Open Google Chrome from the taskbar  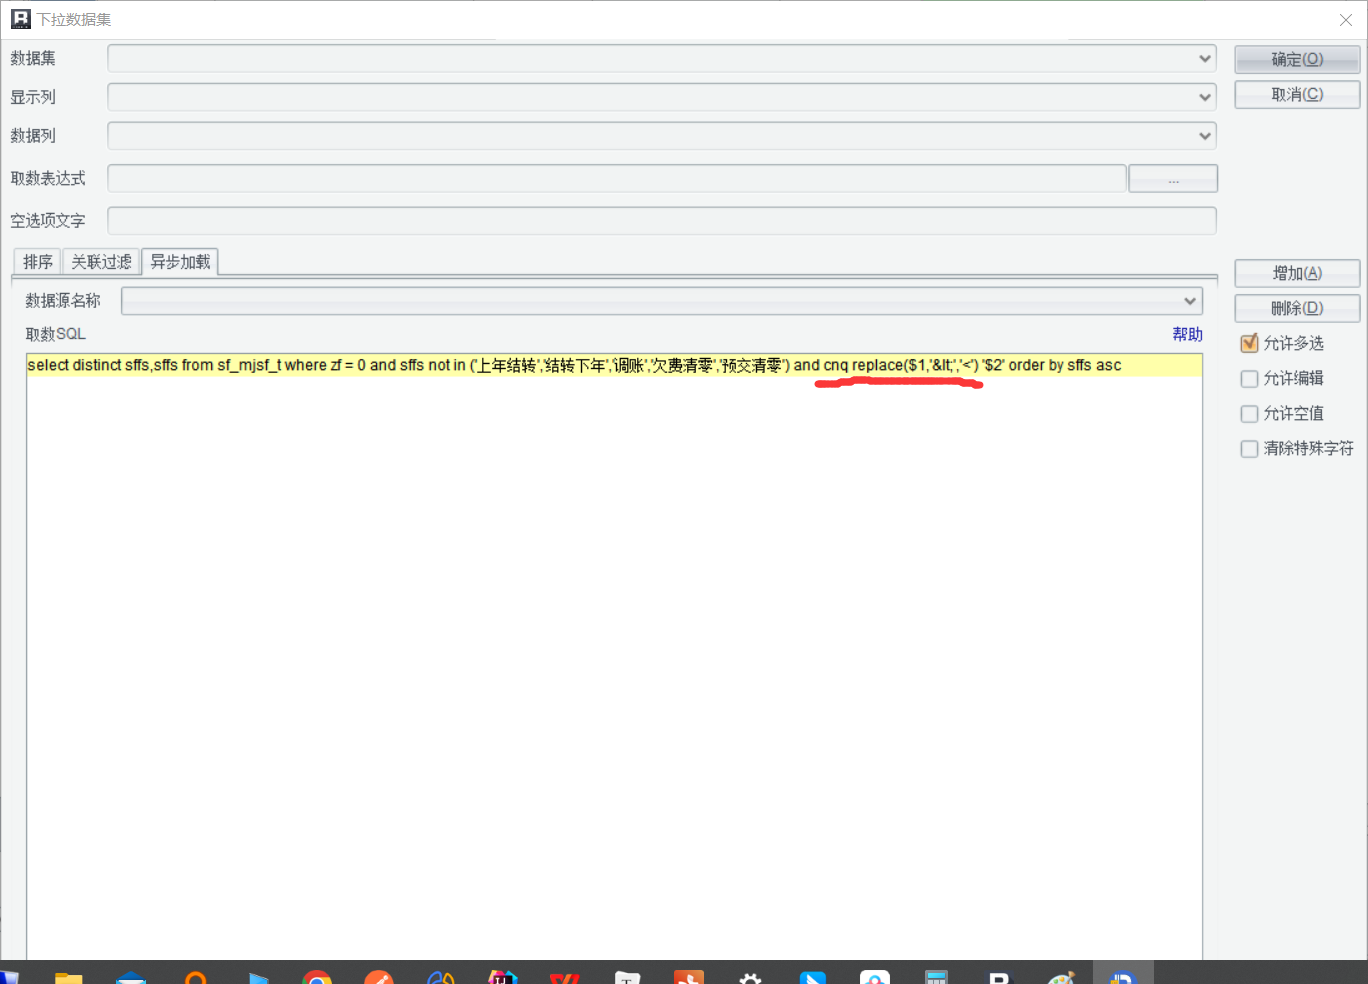[317, 977]
